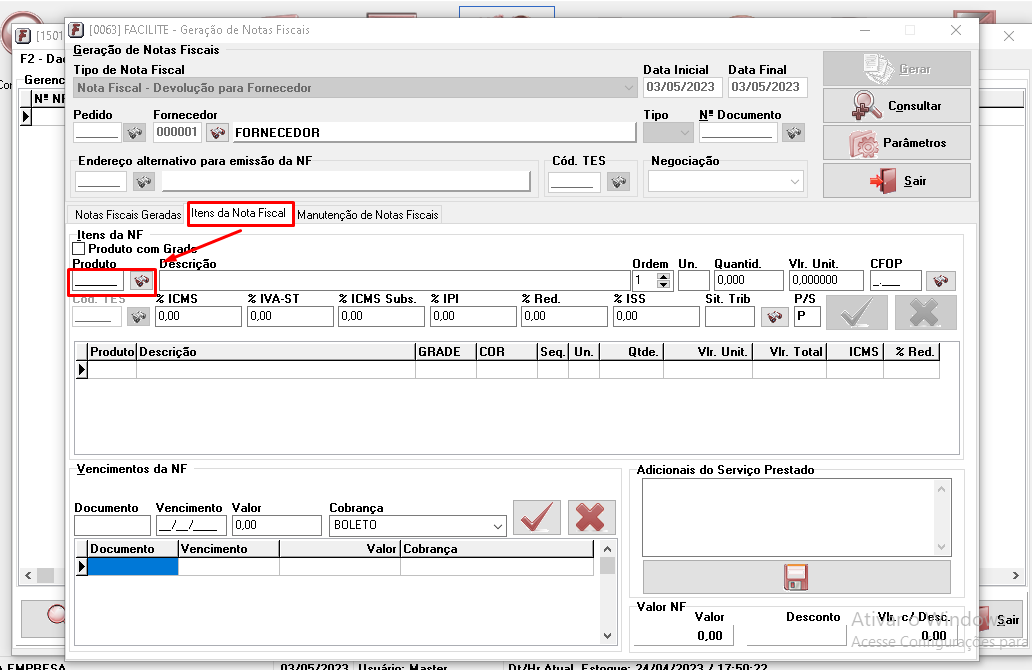This screenshot has height=670, width=1032.
Task: Click the Consultar button
Action: (896, 105)
